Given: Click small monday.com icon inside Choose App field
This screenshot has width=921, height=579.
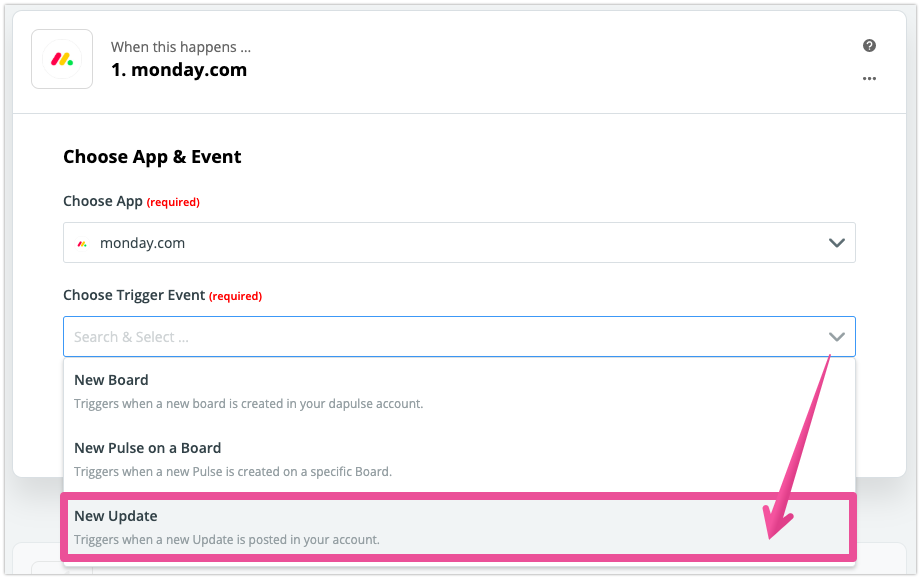Looking at the screenshot, I should coord(82,243).
